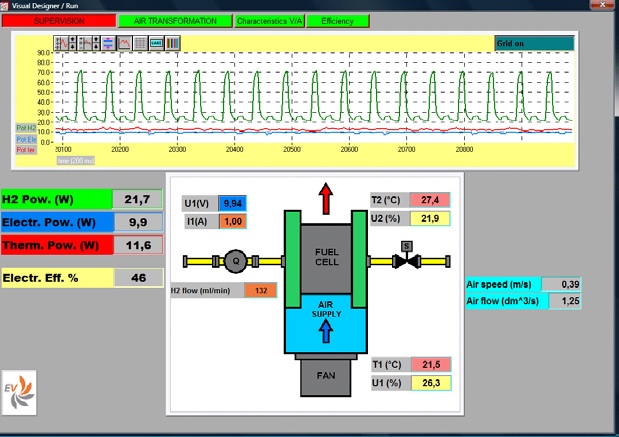The height and width of the screenshot is (437, 619).
Task: Toggle the Grid on button
Action: pos(534,43)
